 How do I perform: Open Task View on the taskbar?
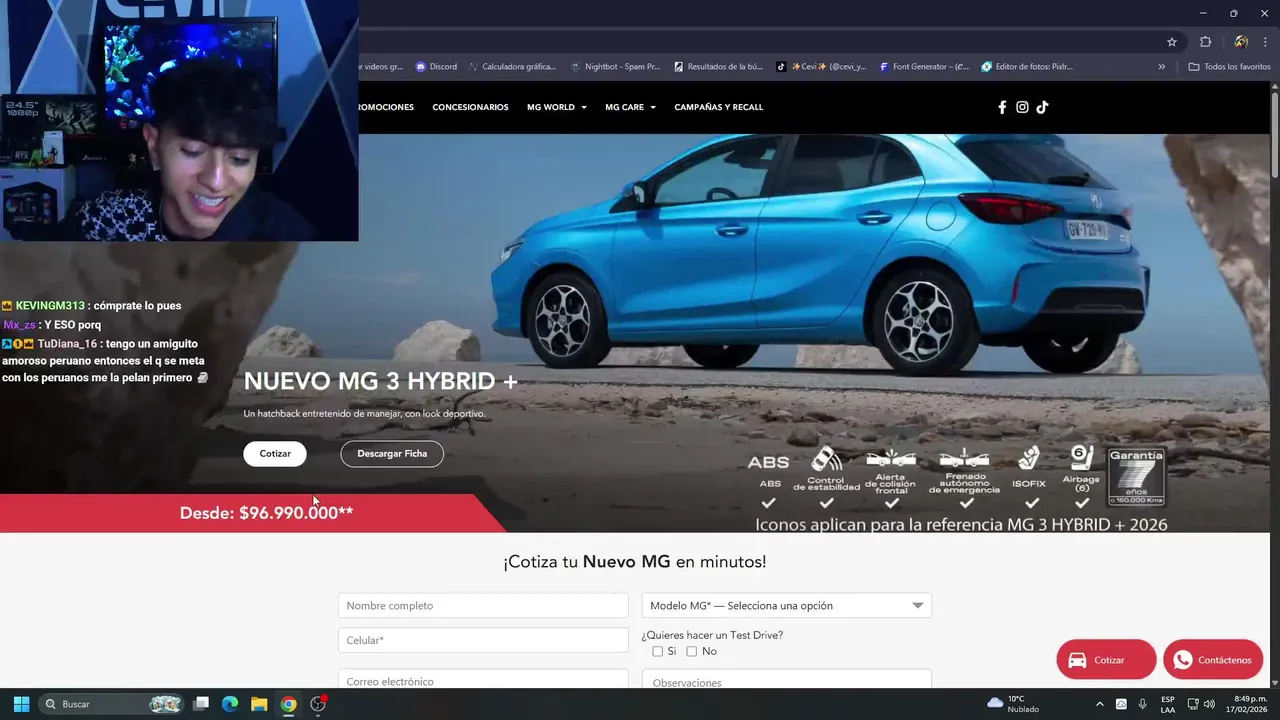click(x=201, y=704)
